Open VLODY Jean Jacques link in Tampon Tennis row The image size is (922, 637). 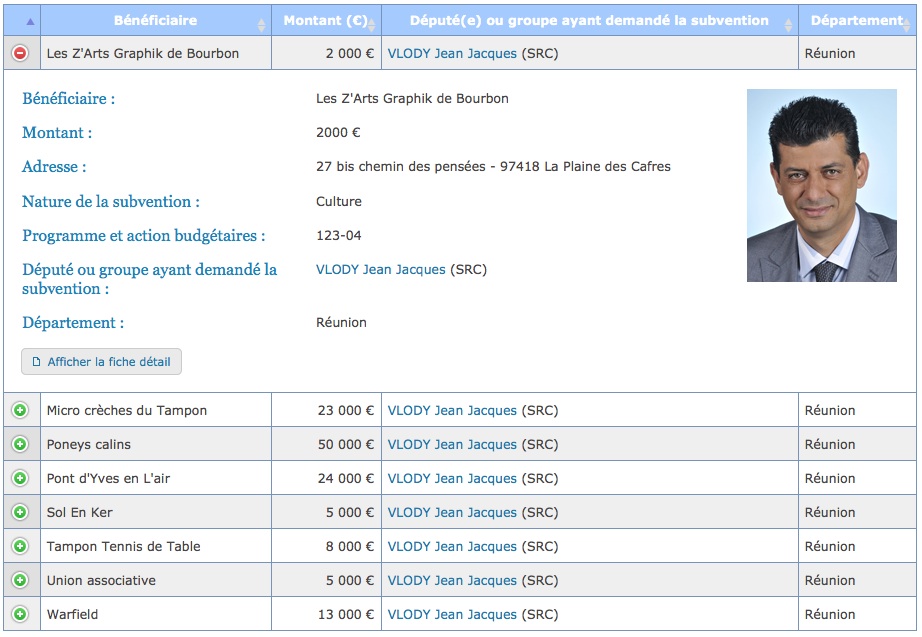tap(452, 547)
